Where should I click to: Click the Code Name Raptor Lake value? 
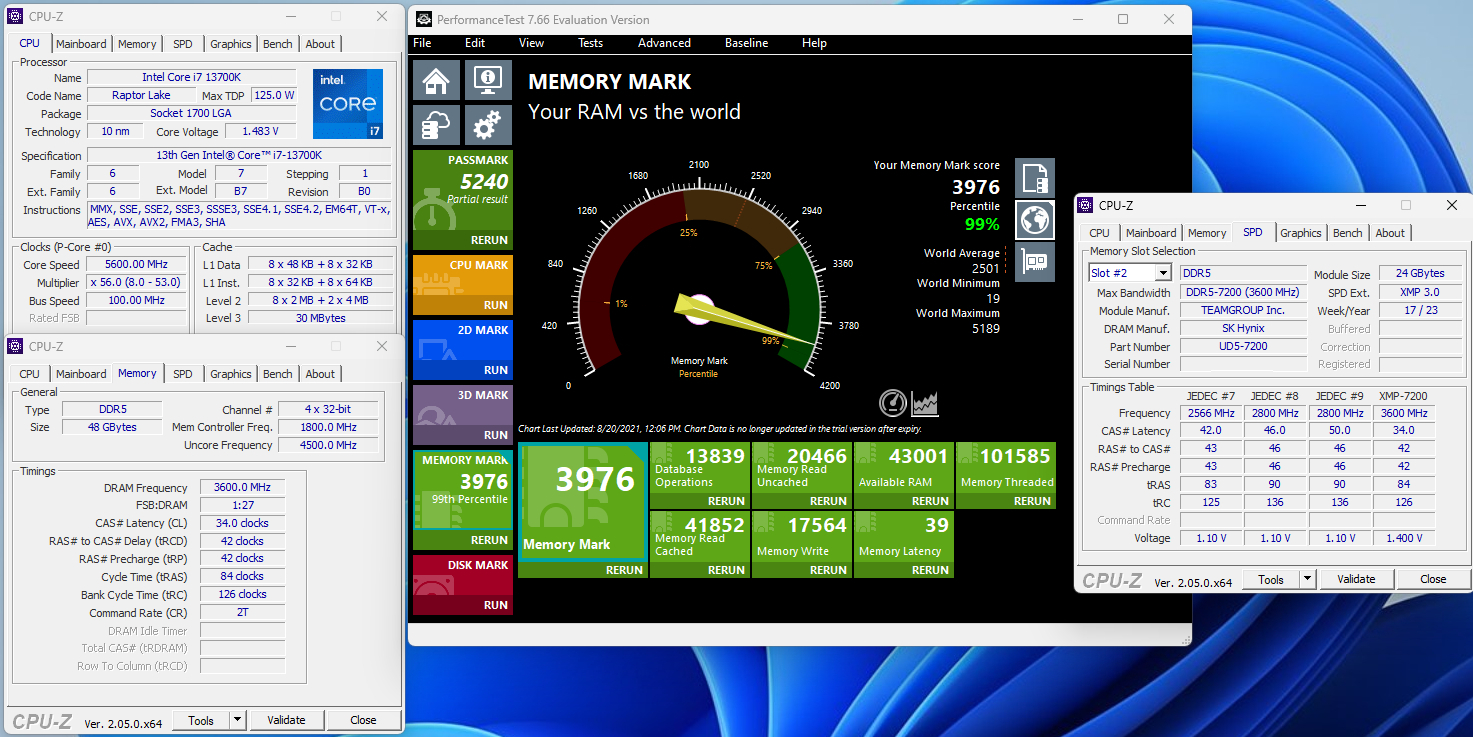tap(141, 96)
